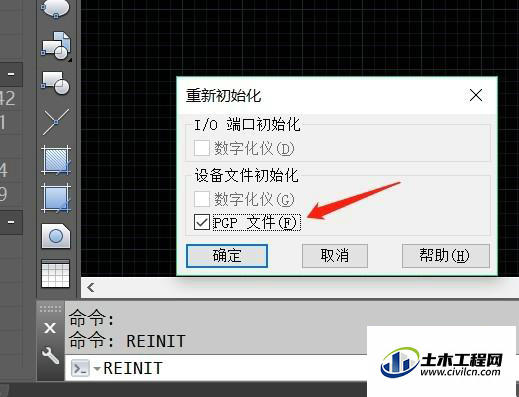Select the table tool icon
This screenshot has height=397, width=519.
point(56,274)
